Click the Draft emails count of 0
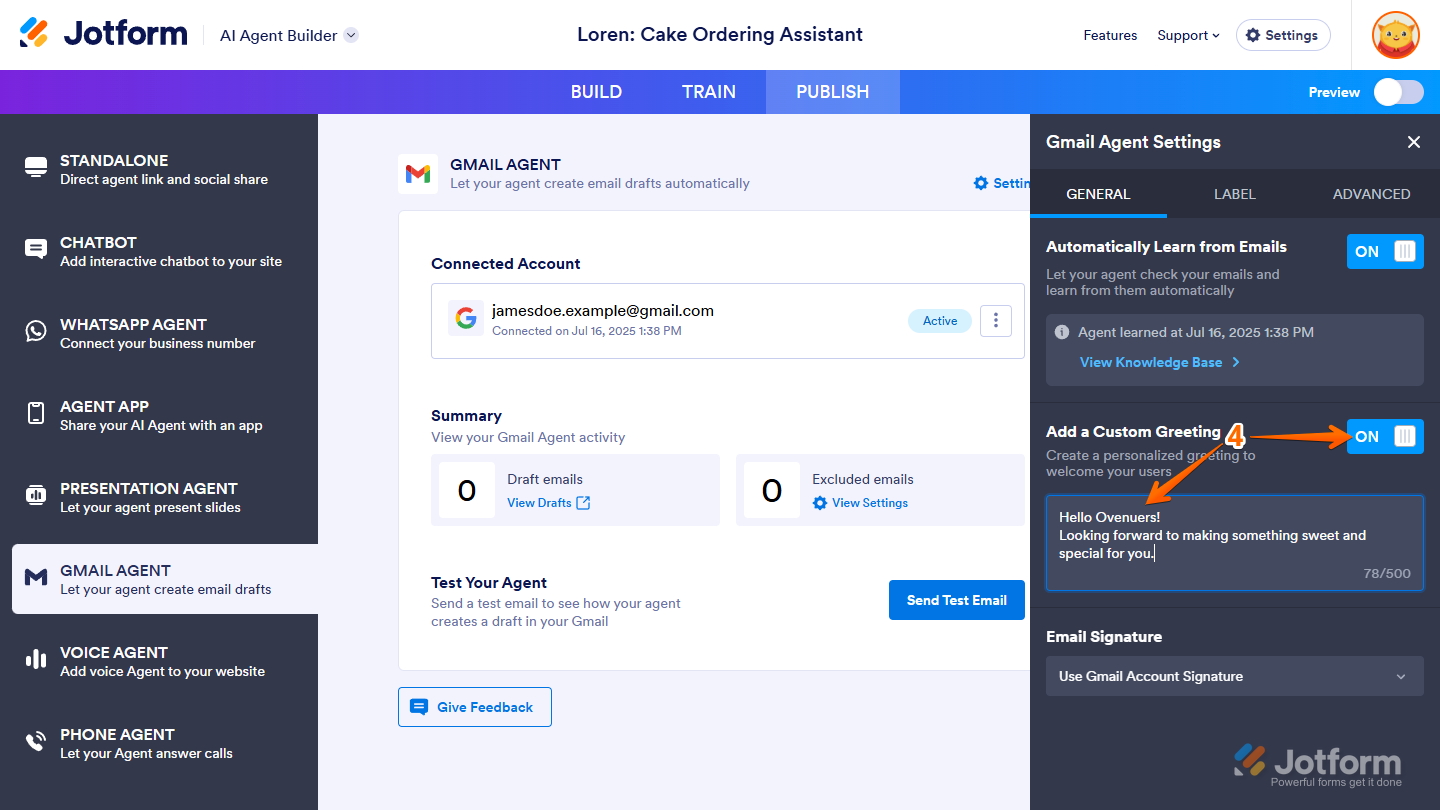 click(467, 490)
